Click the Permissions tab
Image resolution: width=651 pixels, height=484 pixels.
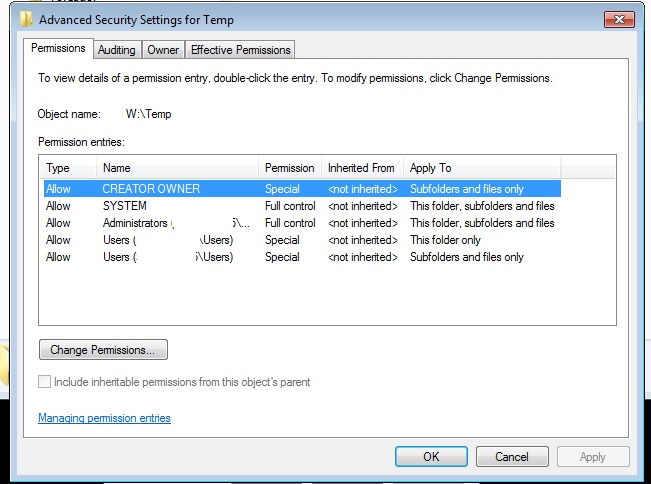point(59,48)
